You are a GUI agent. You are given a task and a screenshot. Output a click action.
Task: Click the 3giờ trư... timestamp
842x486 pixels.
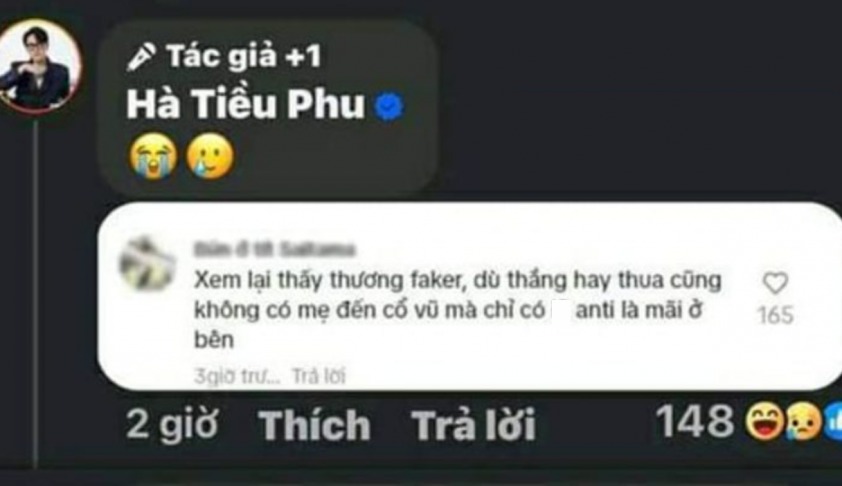point(237,376)
